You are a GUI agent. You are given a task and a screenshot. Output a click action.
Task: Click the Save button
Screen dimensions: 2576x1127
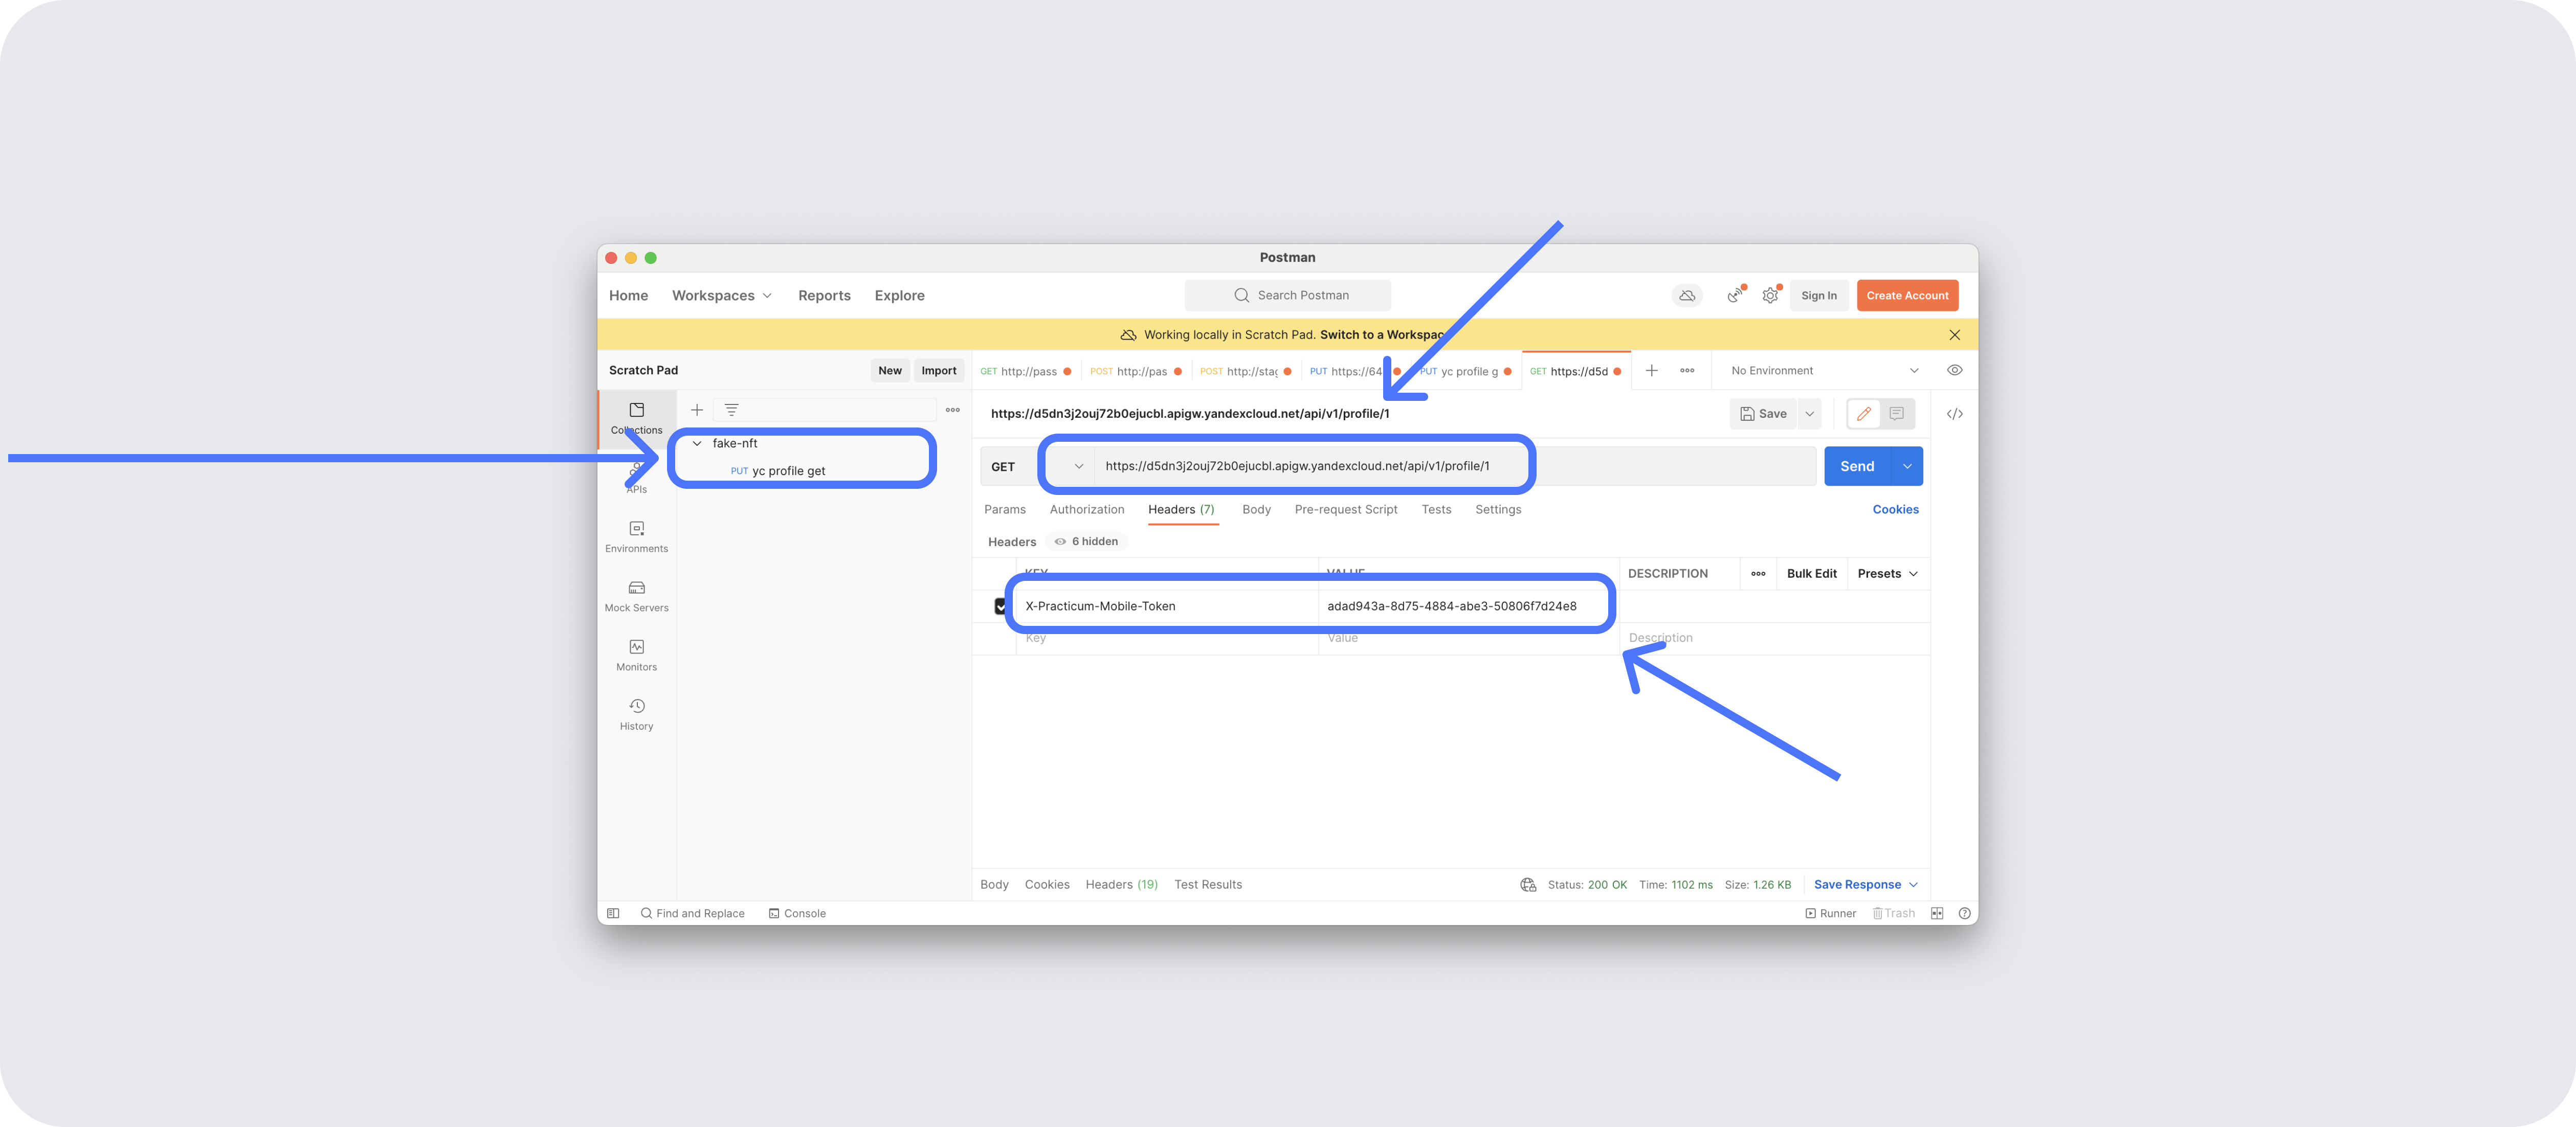pos(1763,414)
